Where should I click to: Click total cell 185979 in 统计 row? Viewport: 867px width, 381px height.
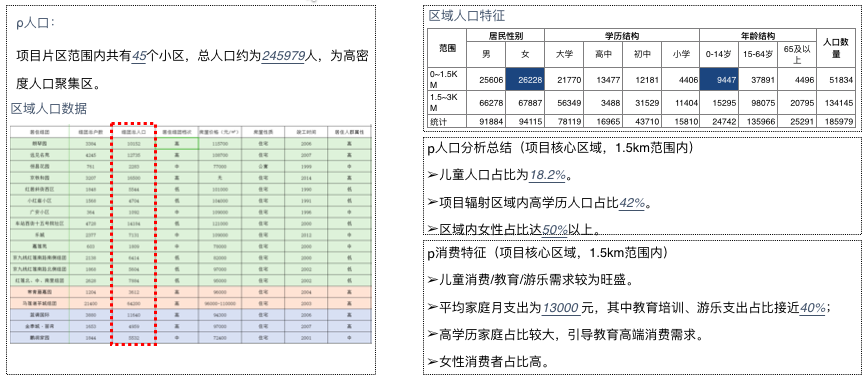click(x=835, y=121)
